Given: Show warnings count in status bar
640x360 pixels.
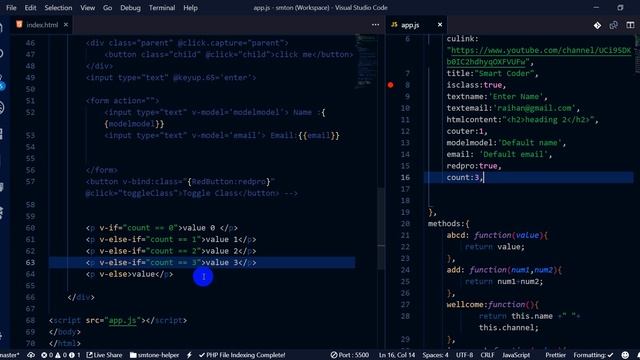Looking at the screenshot, I should coord(61,355).
